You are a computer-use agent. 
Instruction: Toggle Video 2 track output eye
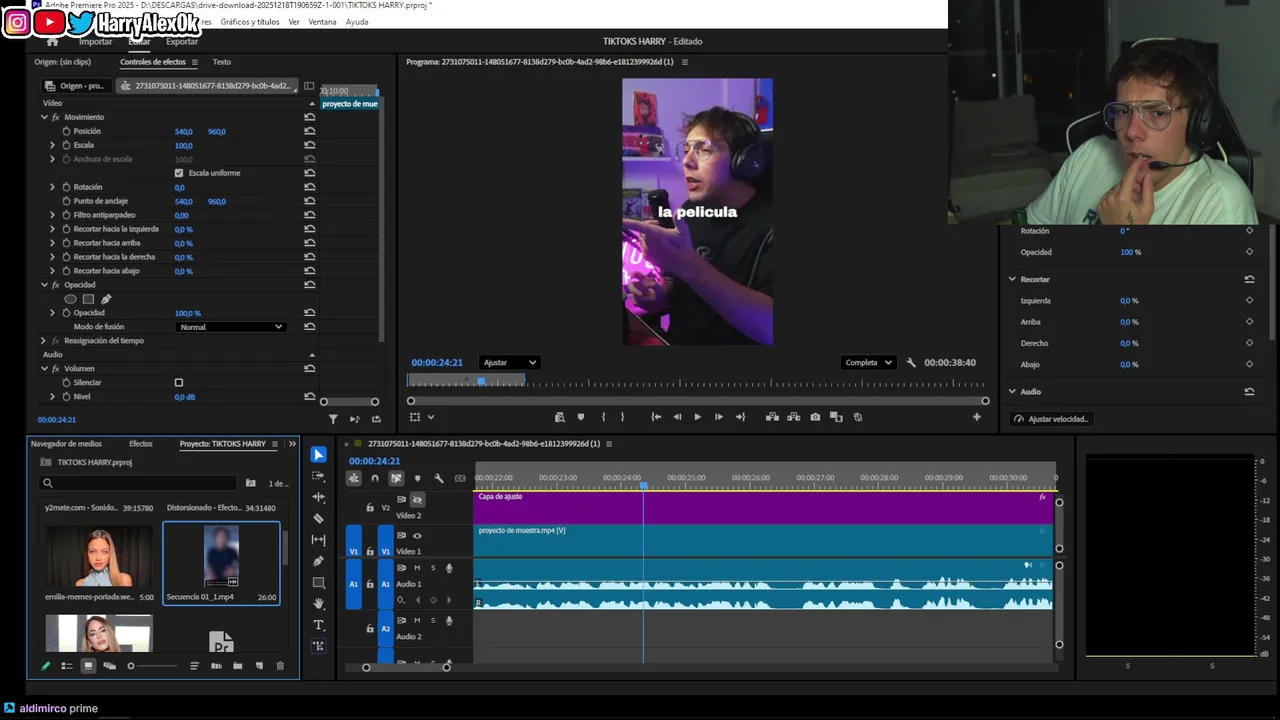point(417,499)
